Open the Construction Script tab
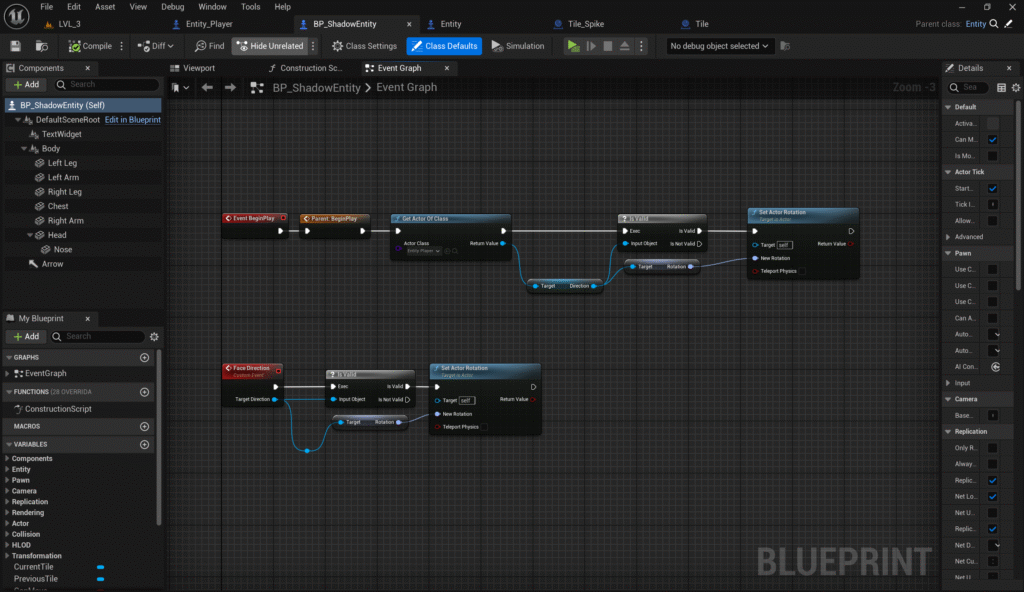The image size is (1024, 592). tap(311, 68)
